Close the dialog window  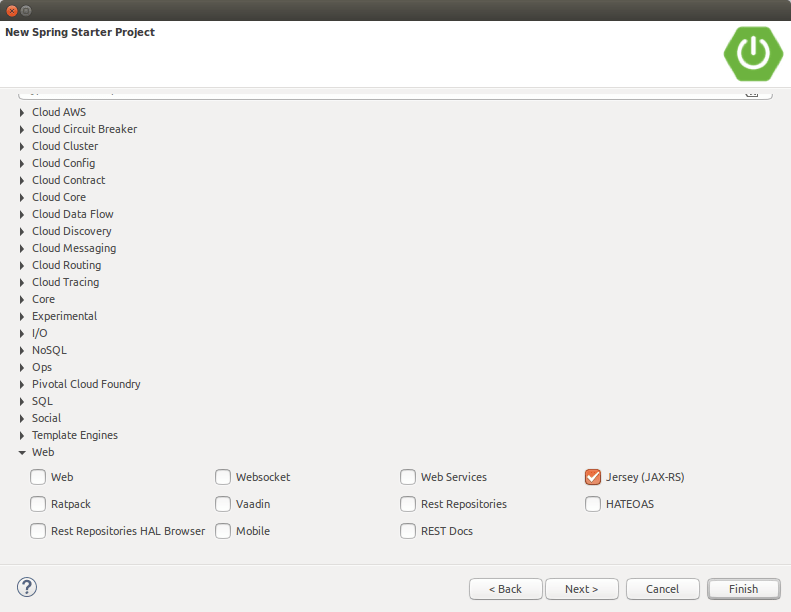point(12,11)
